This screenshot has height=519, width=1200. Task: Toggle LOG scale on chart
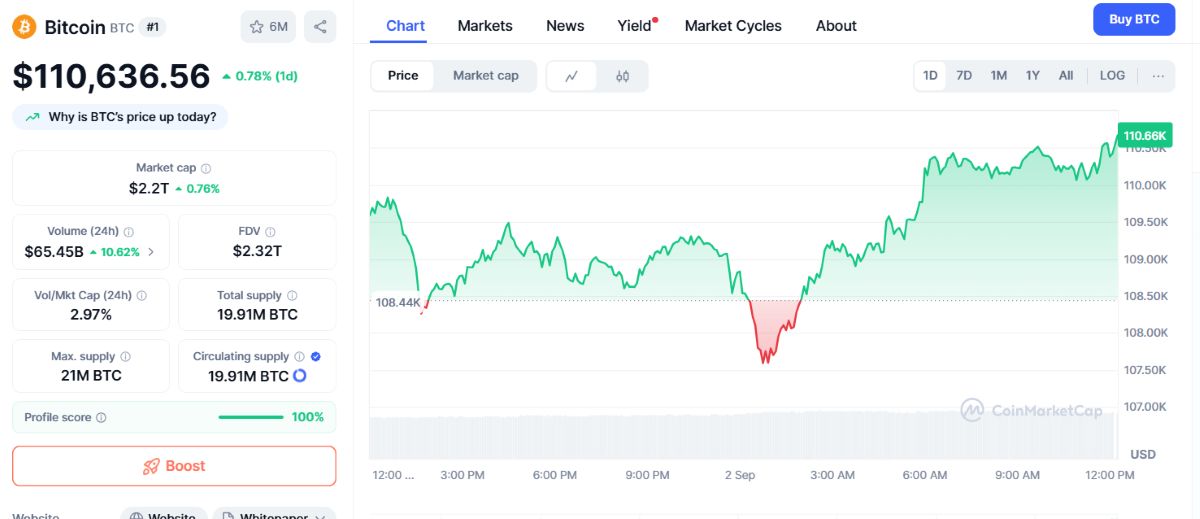click(1112, 76)
